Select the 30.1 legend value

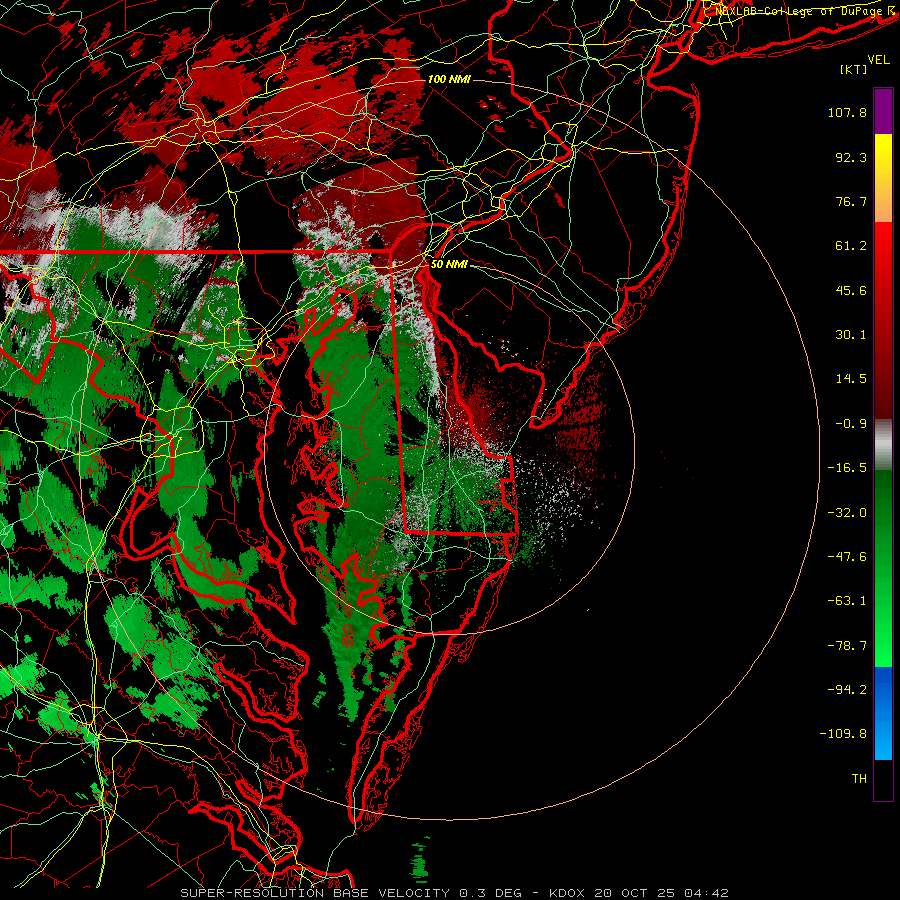pos(851,335)
